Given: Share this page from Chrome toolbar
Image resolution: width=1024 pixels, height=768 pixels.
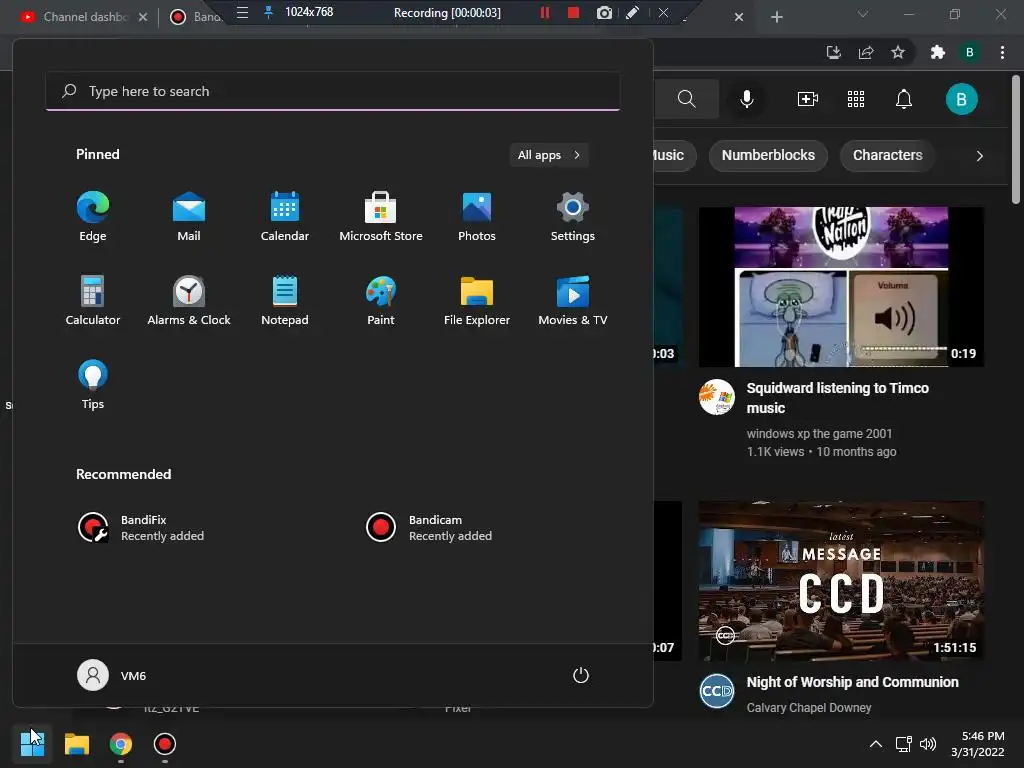Looking at the screenshot, I should [866, 52].
